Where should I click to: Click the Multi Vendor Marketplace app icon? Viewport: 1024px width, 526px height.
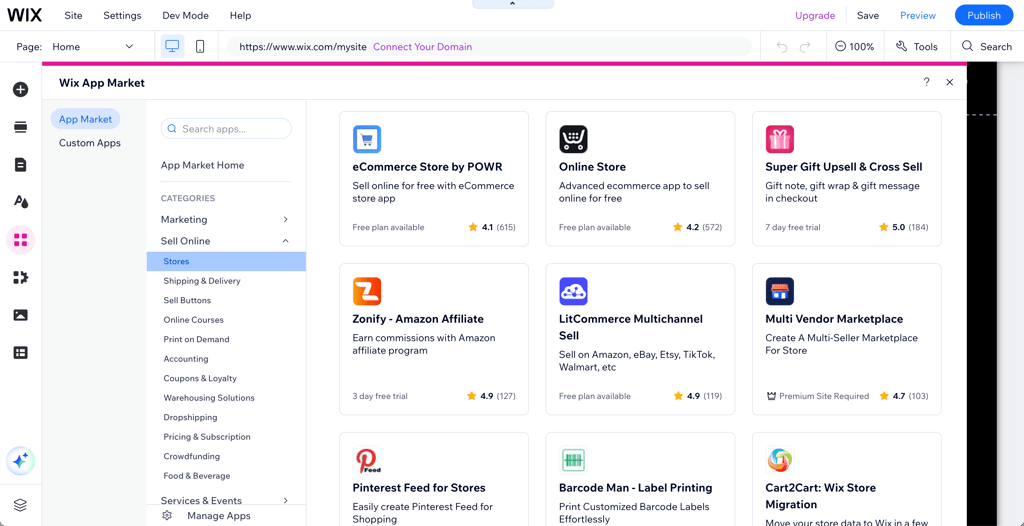780,291
